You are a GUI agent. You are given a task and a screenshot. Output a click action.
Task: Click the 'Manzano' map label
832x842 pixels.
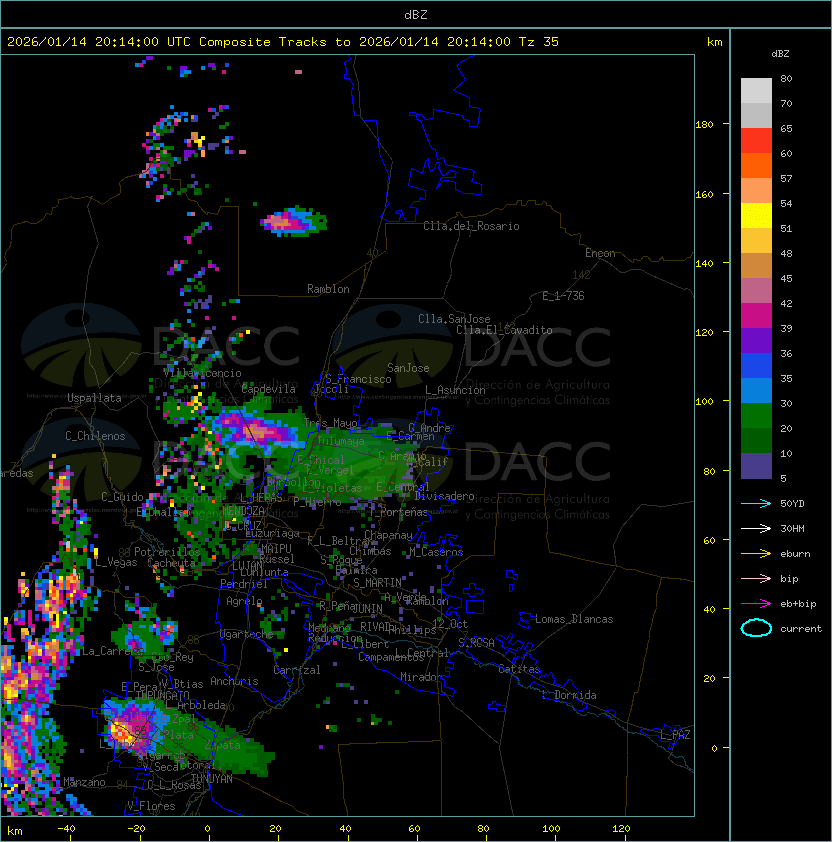tap(84, 782)
